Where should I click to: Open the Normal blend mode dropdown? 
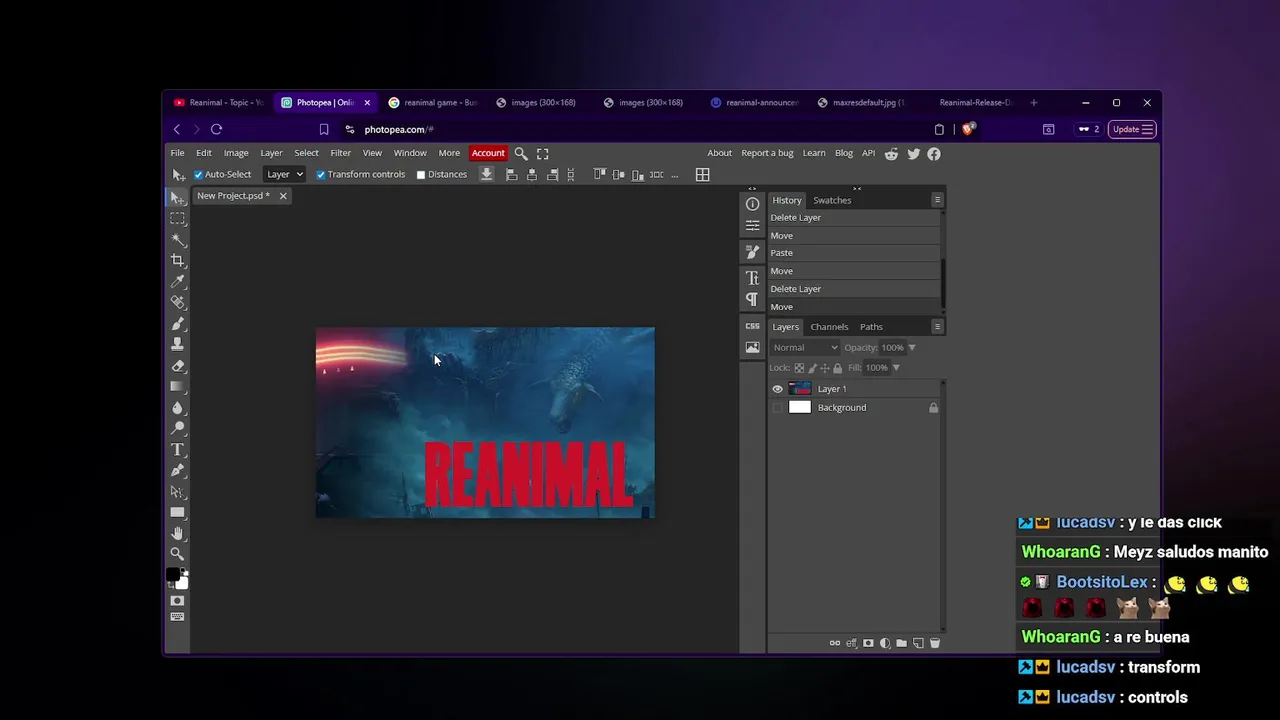(x=804, y=347)
